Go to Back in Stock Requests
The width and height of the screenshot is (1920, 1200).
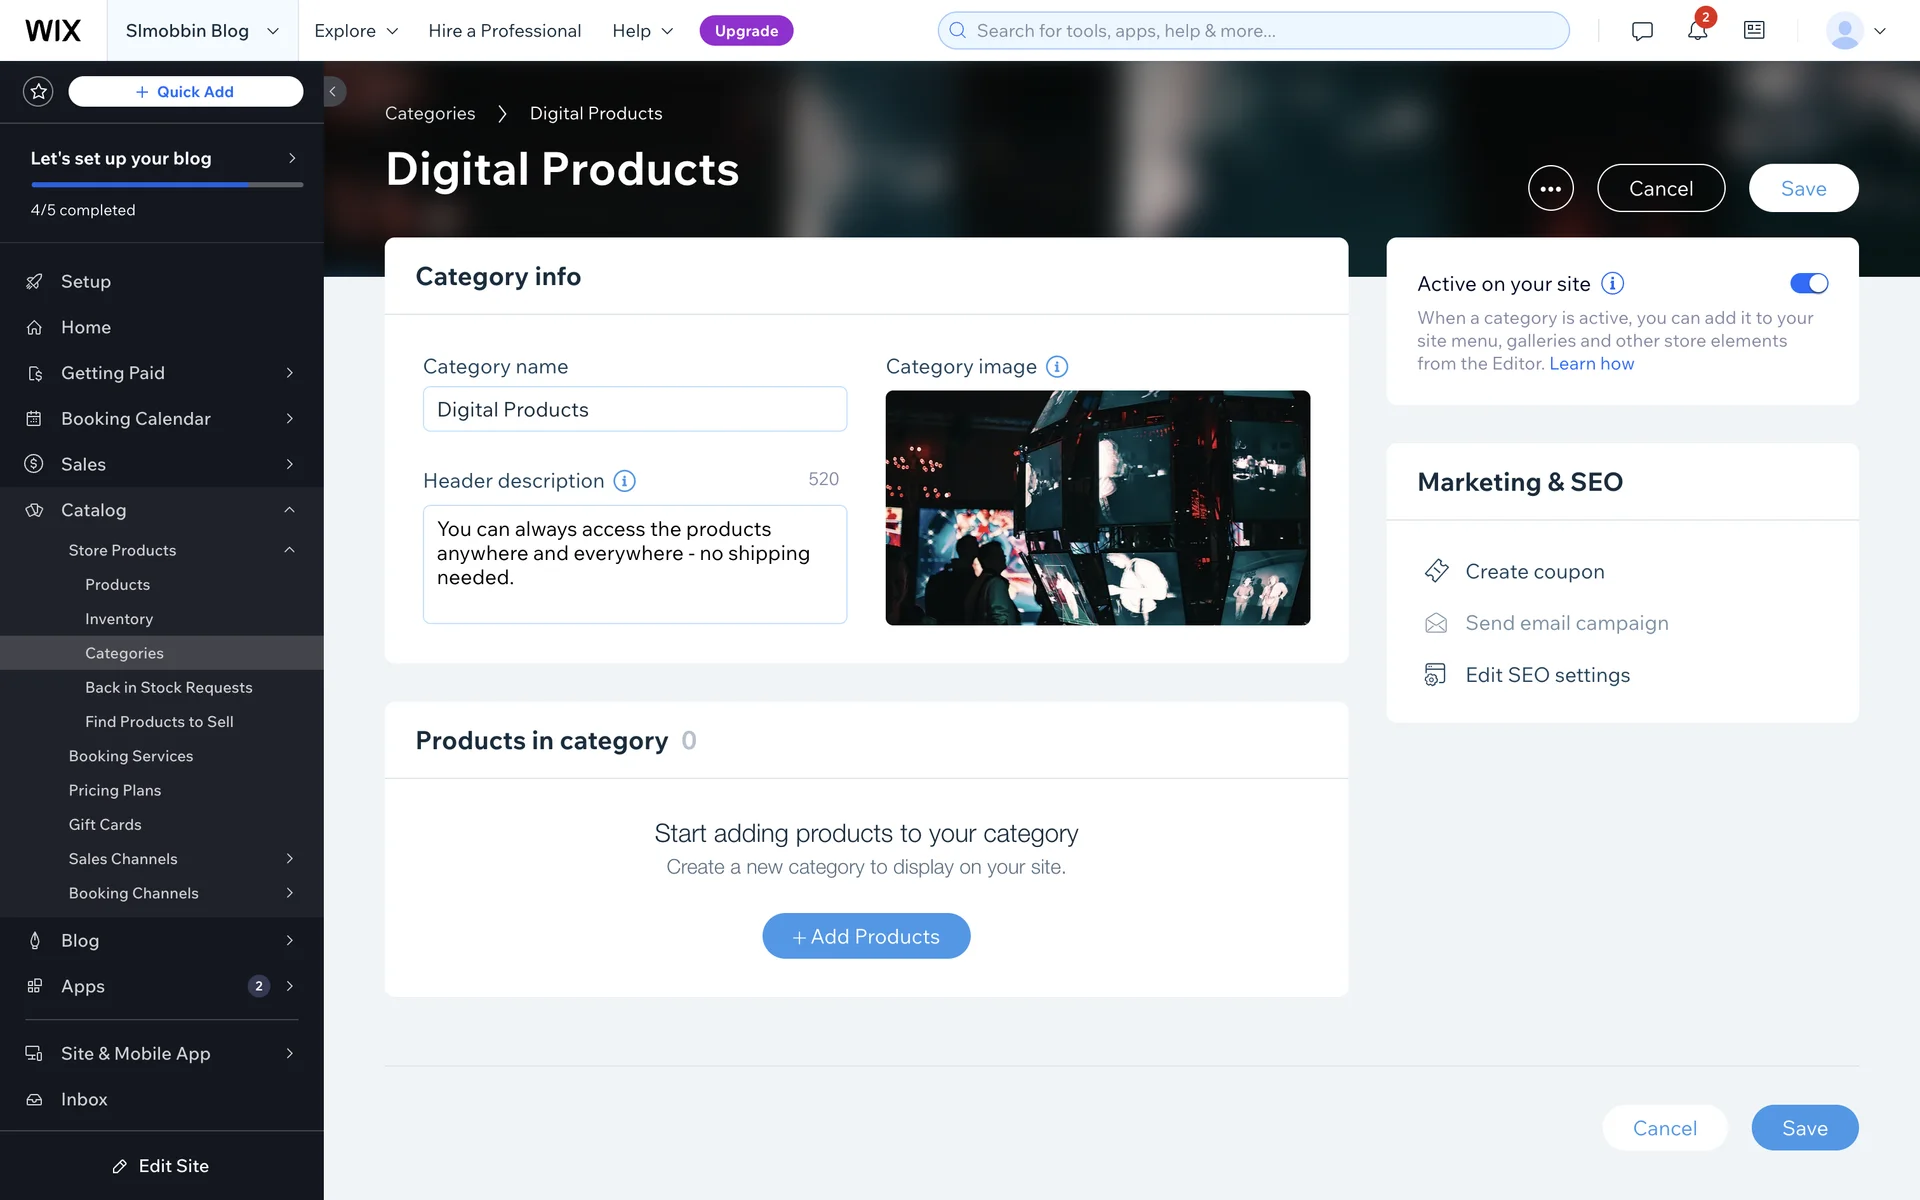pyautogui.click(x=168, y=688)
